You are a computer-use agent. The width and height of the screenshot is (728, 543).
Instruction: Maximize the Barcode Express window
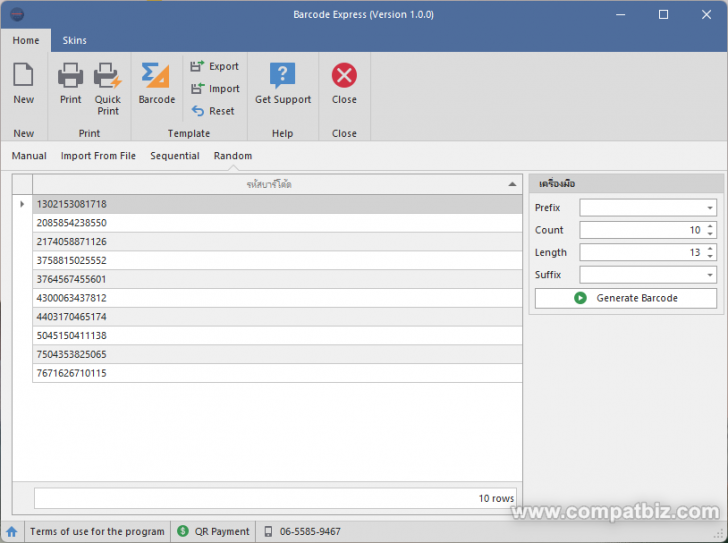coord(663,14)
